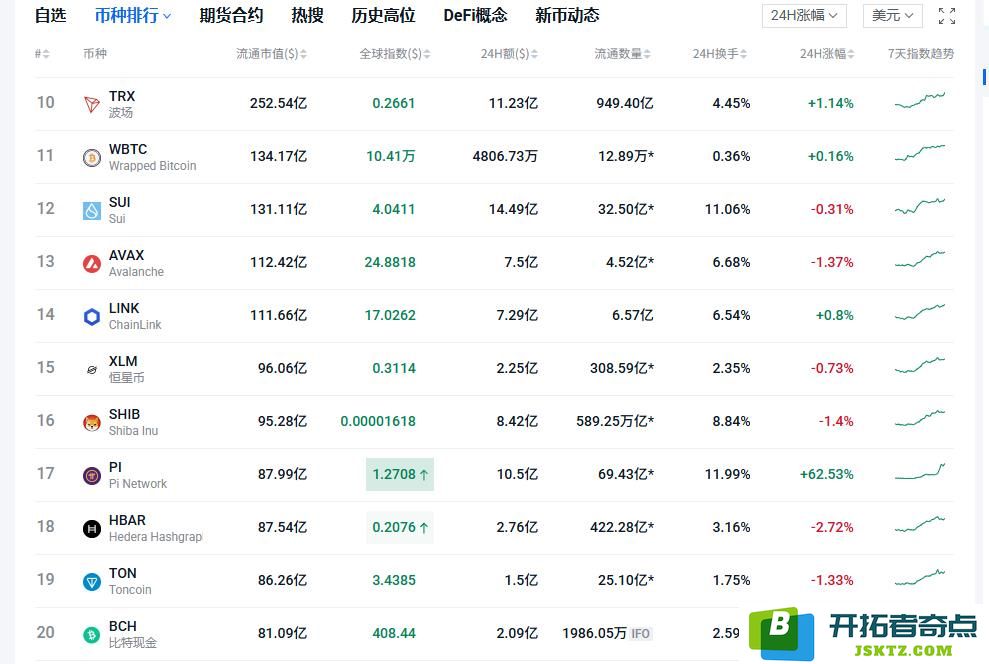Click AVAX 24H change -1.37%
989x664 pixels.
pyautogui.click(x=832, y=262)
